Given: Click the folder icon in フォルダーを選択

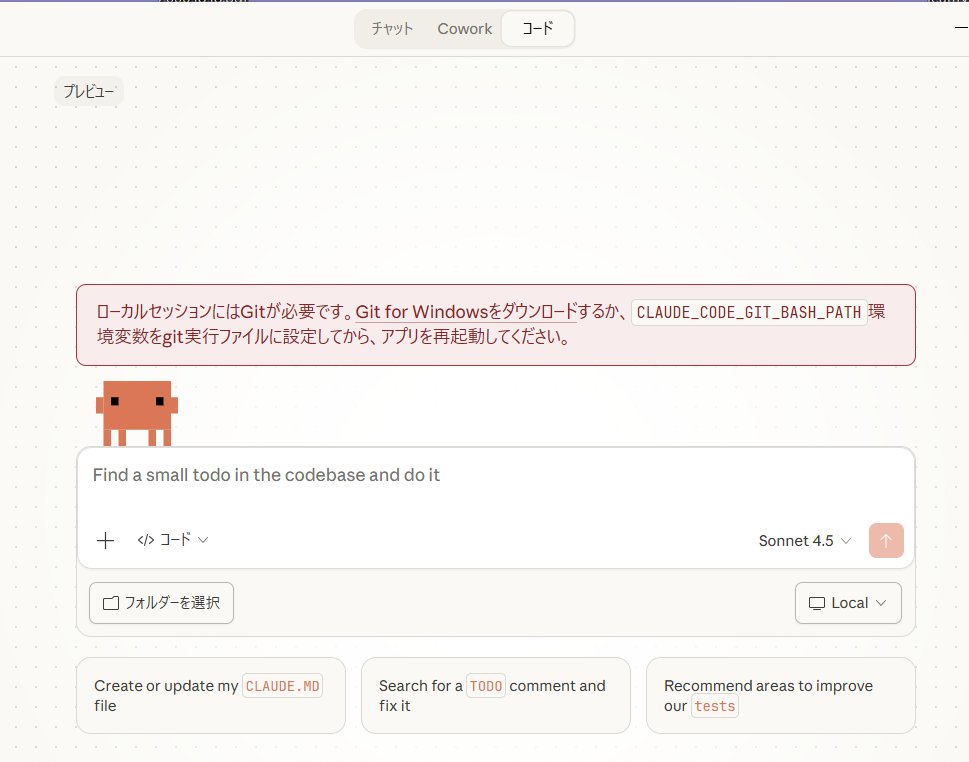Looking at the screenshot, I should (x=111, y=603).
